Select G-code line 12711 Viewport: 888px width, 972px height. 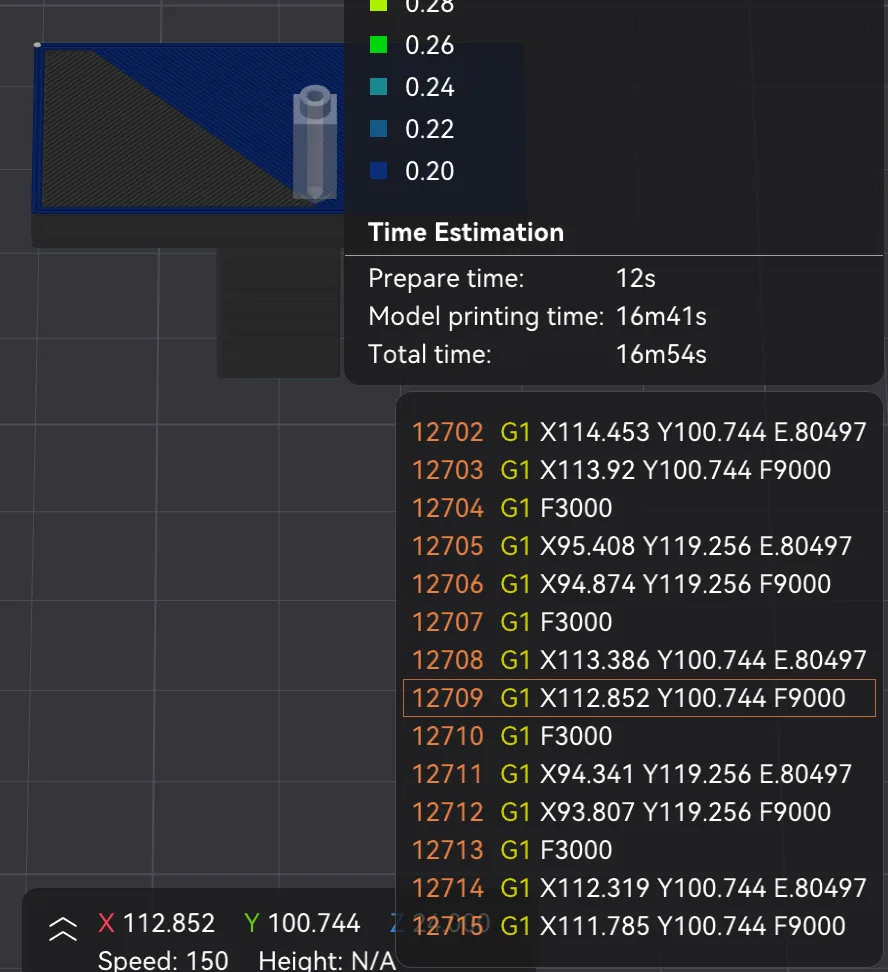click(x=639, y=774)
